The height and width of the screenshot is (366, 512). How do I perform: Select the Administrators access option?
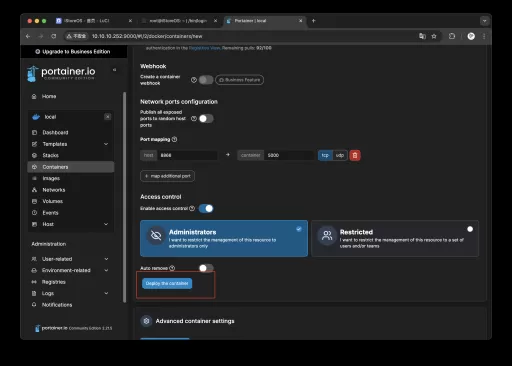tap(224, 238)
